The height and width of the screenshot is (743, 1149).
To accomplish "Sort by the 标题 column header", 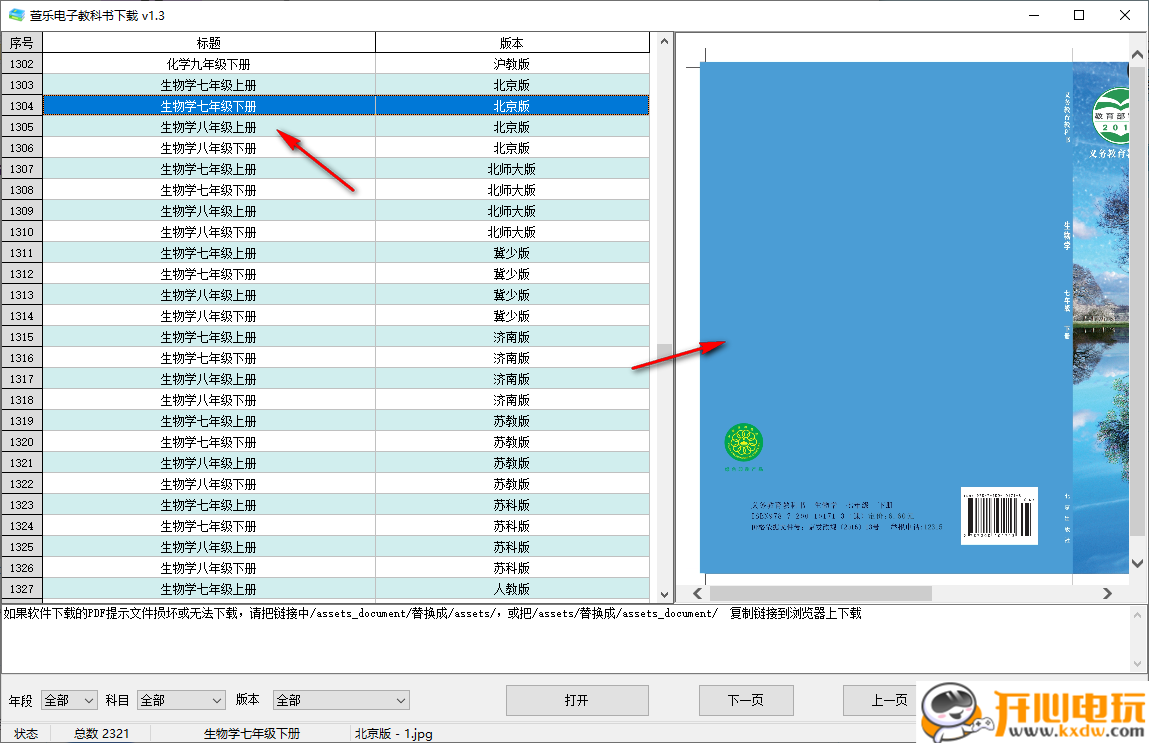I will [208, 43].
